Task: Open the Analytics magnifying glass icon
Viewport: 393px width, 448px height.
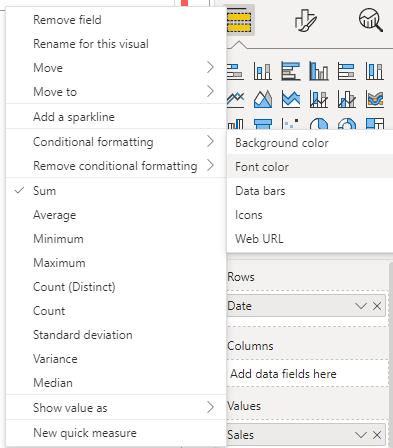Action: tap(371, 20)
